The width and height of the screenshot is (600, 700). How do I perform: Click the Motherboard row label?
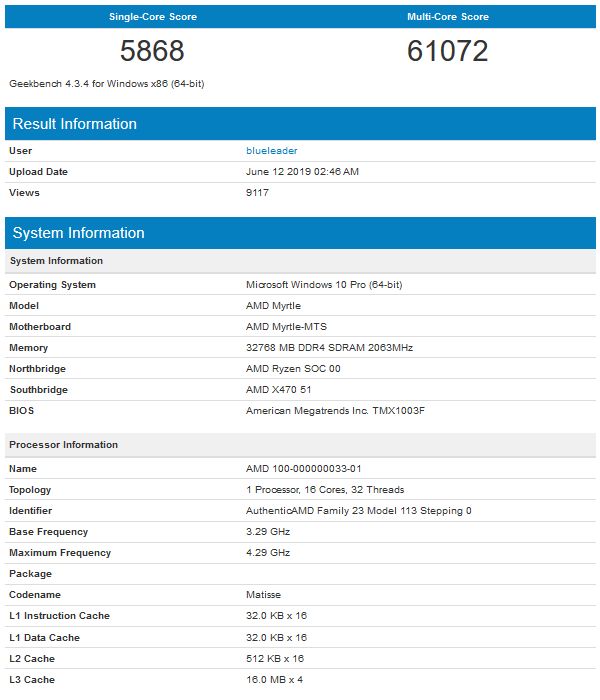[40, 327]
